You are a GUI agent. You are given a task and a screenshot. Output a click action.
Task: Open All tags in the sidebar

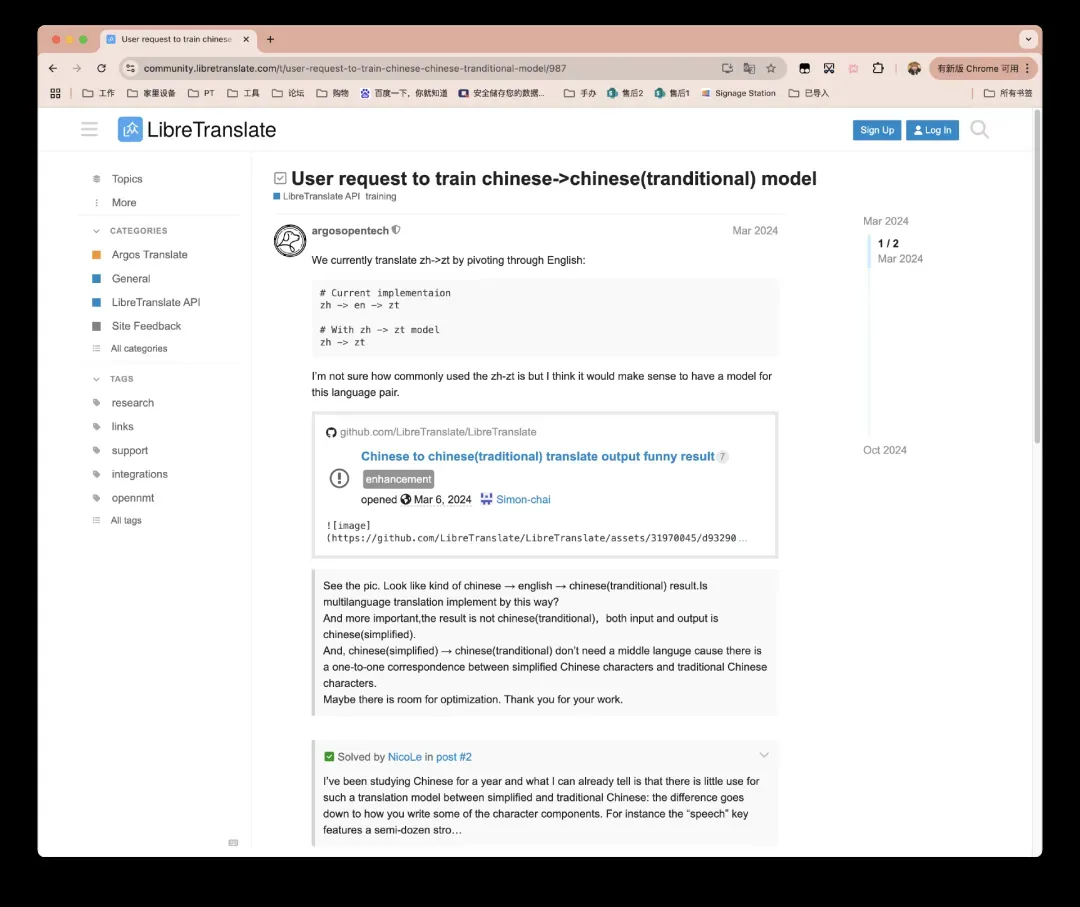(125, 521)
